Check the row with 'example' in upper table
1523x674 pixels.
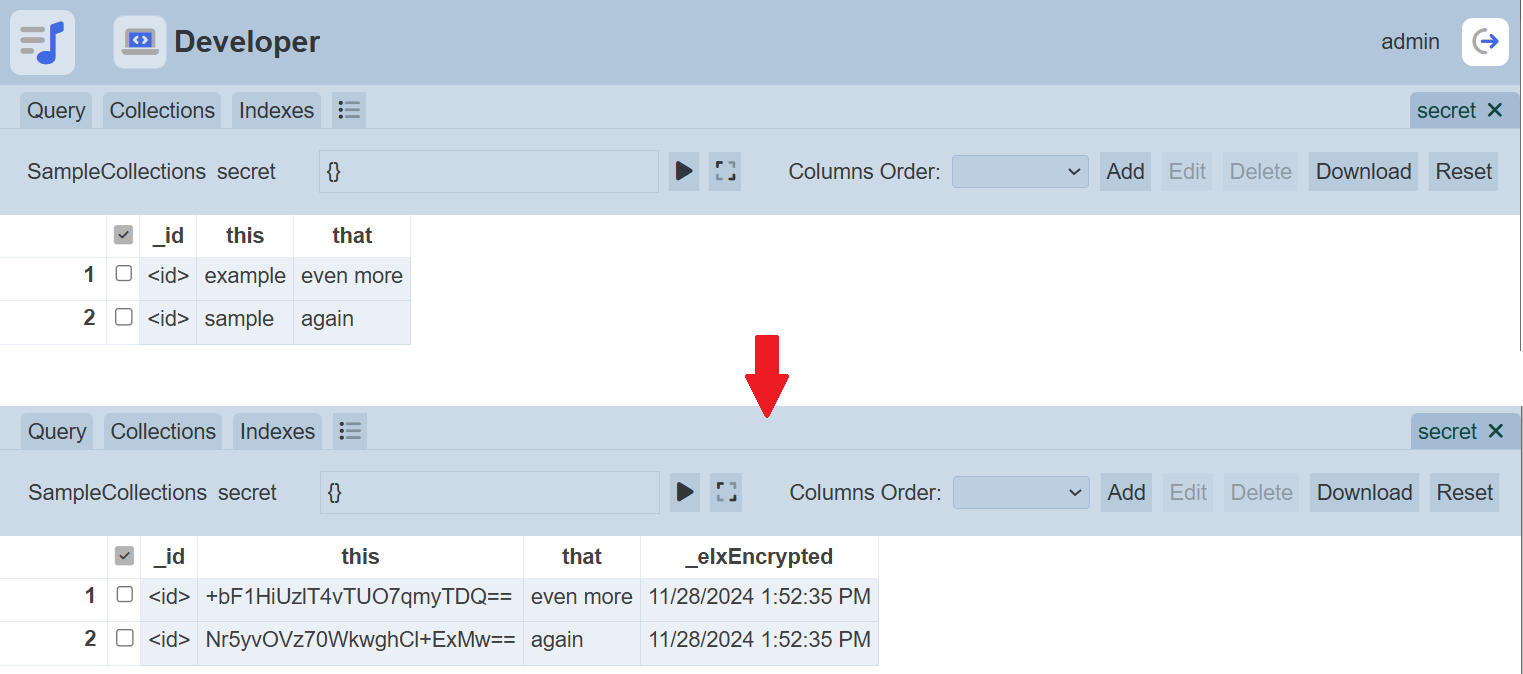pyautogui.click(x=124, y=274)
